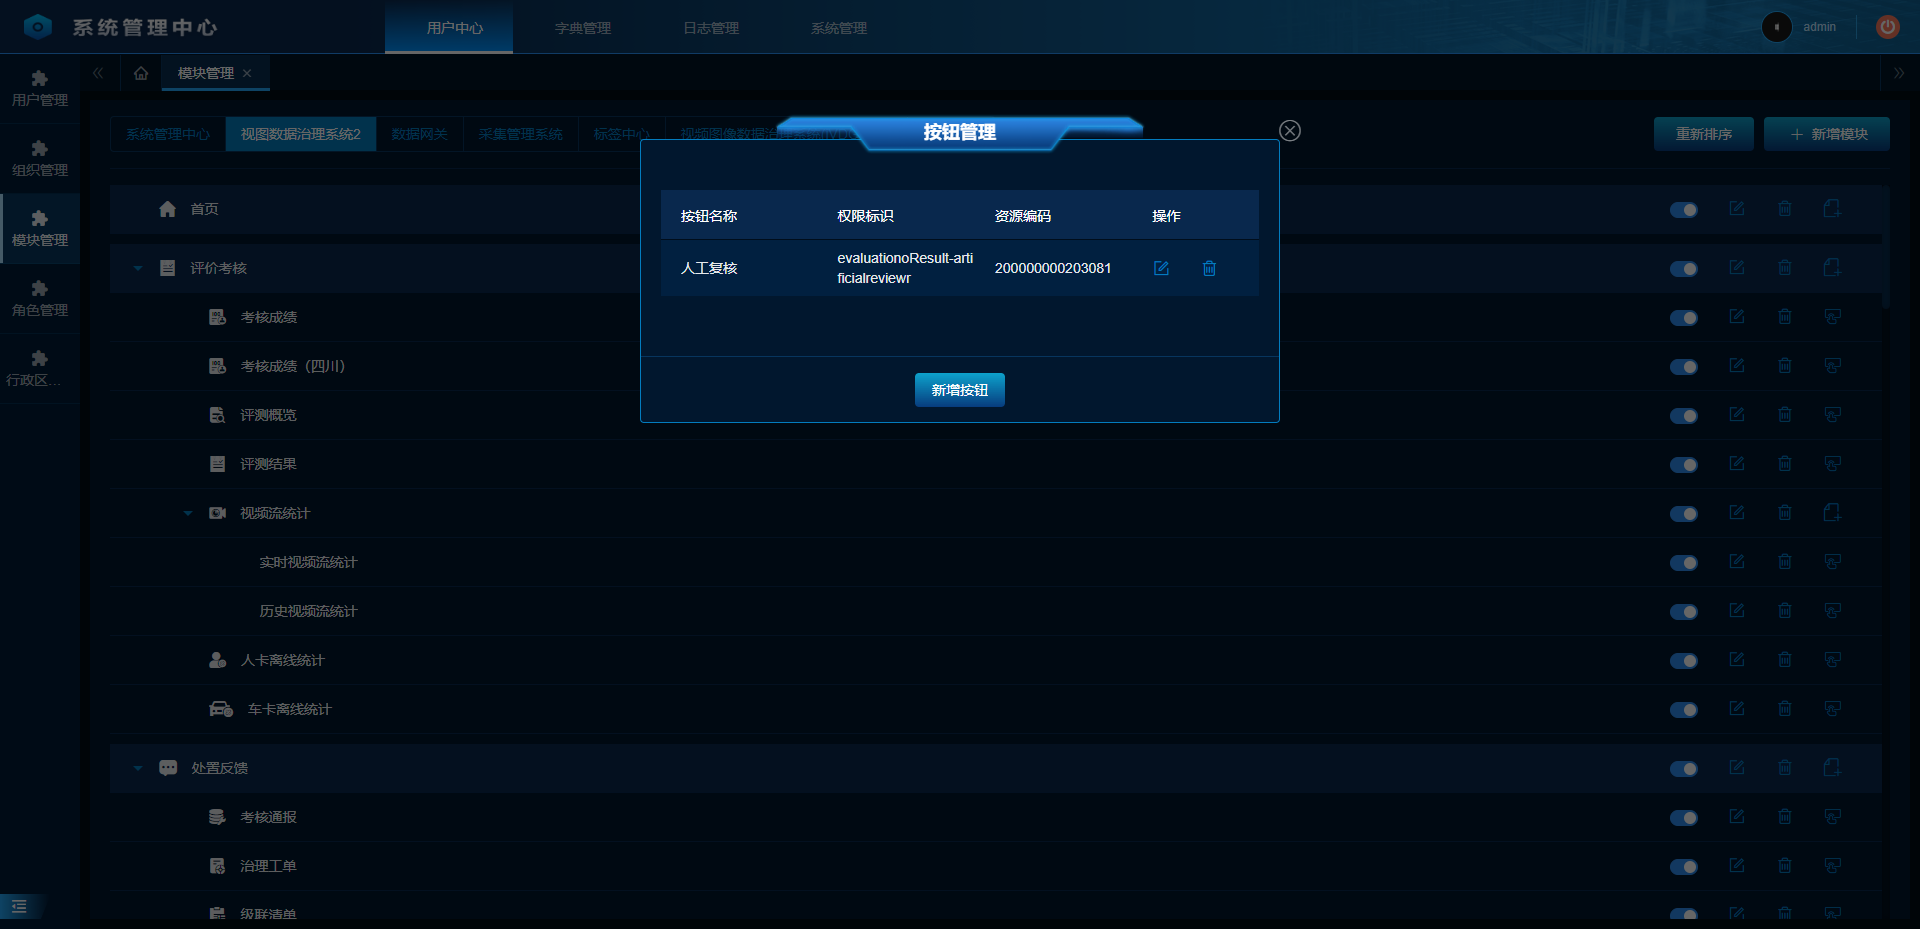Delete the 人工复核 button entry
The image size is (1920, 929).
(1209, 268)
